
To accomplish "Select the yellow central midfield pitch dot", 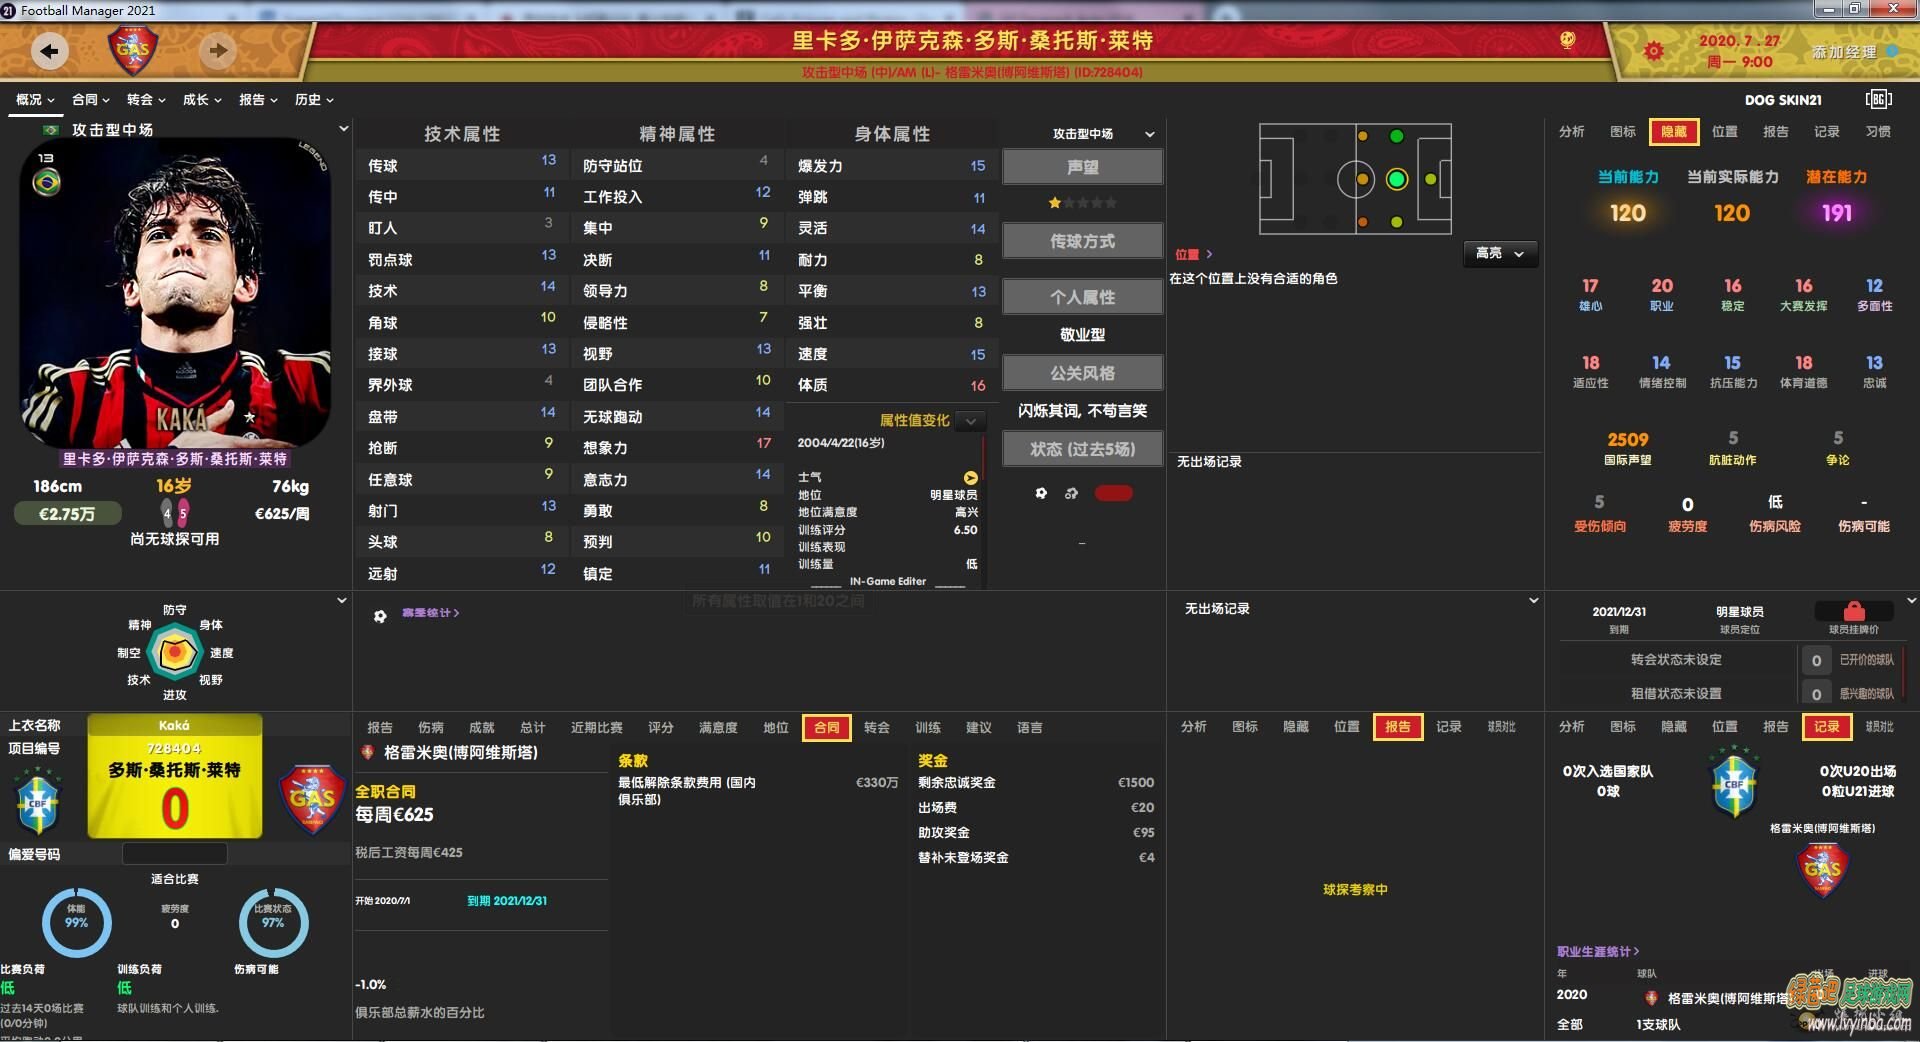I will pyautogui.click(x=1362, y=180).
